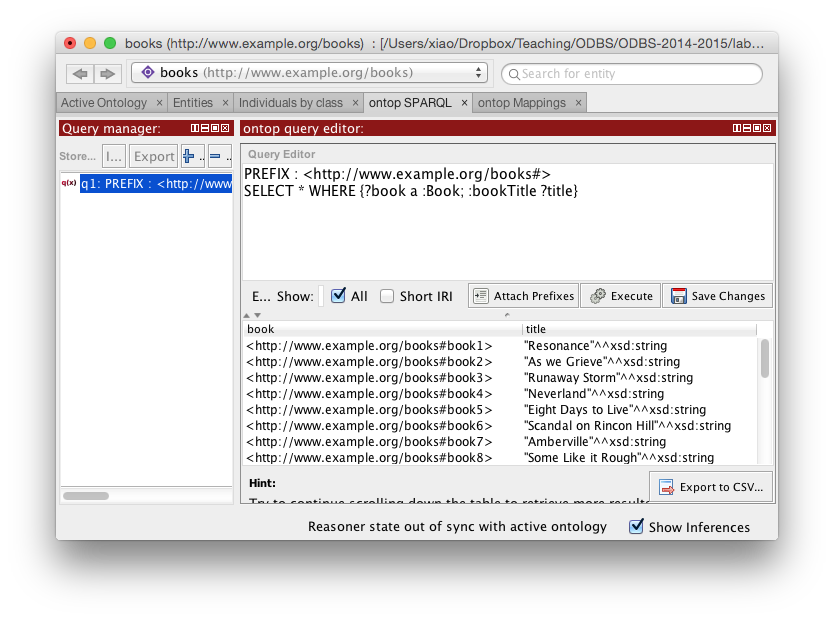
Task: Click the Search for entity field
Action: coord(632,74)
